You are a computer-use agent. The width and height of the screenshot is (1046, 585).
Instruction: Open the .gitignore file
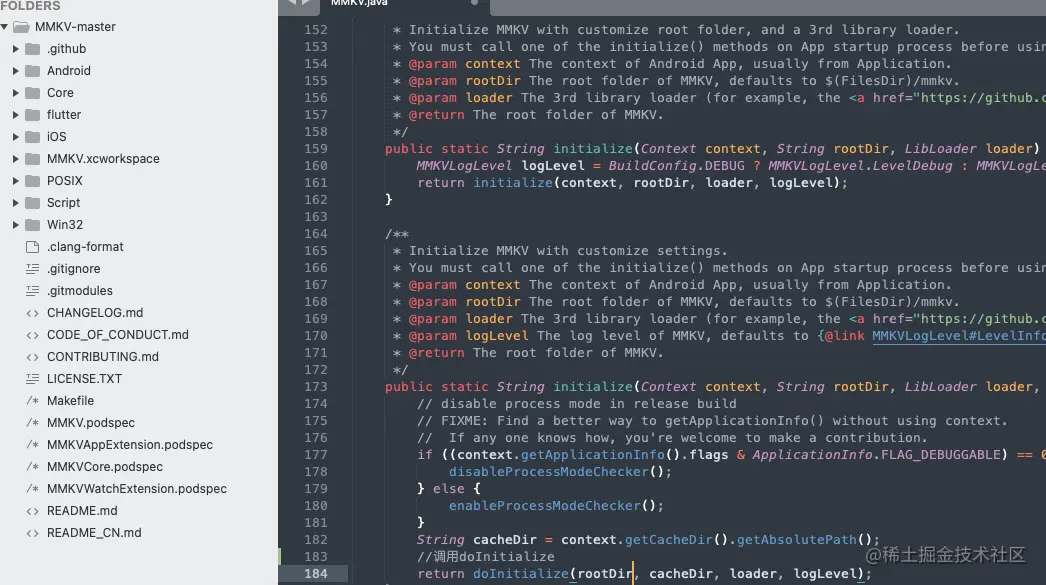(73, 269)
